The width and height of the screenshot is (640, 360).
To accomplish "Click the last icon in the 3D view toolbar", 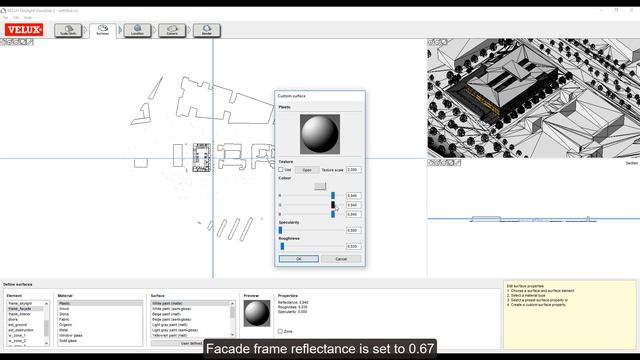I will point(444,42).
